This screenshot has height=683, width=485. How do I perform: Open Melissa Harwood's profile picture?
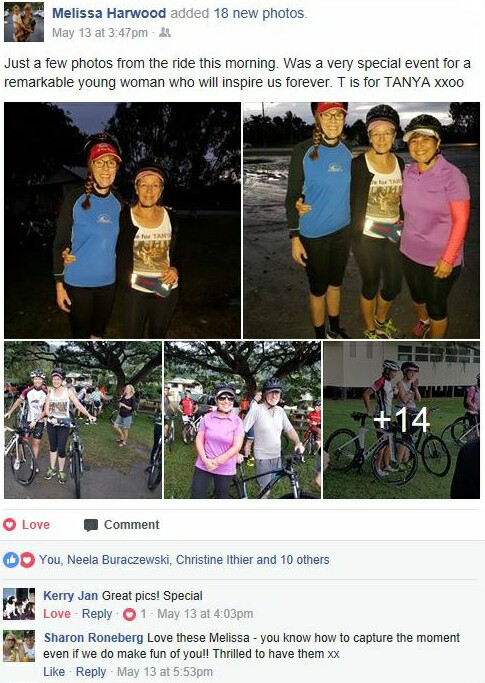point(24,22)
